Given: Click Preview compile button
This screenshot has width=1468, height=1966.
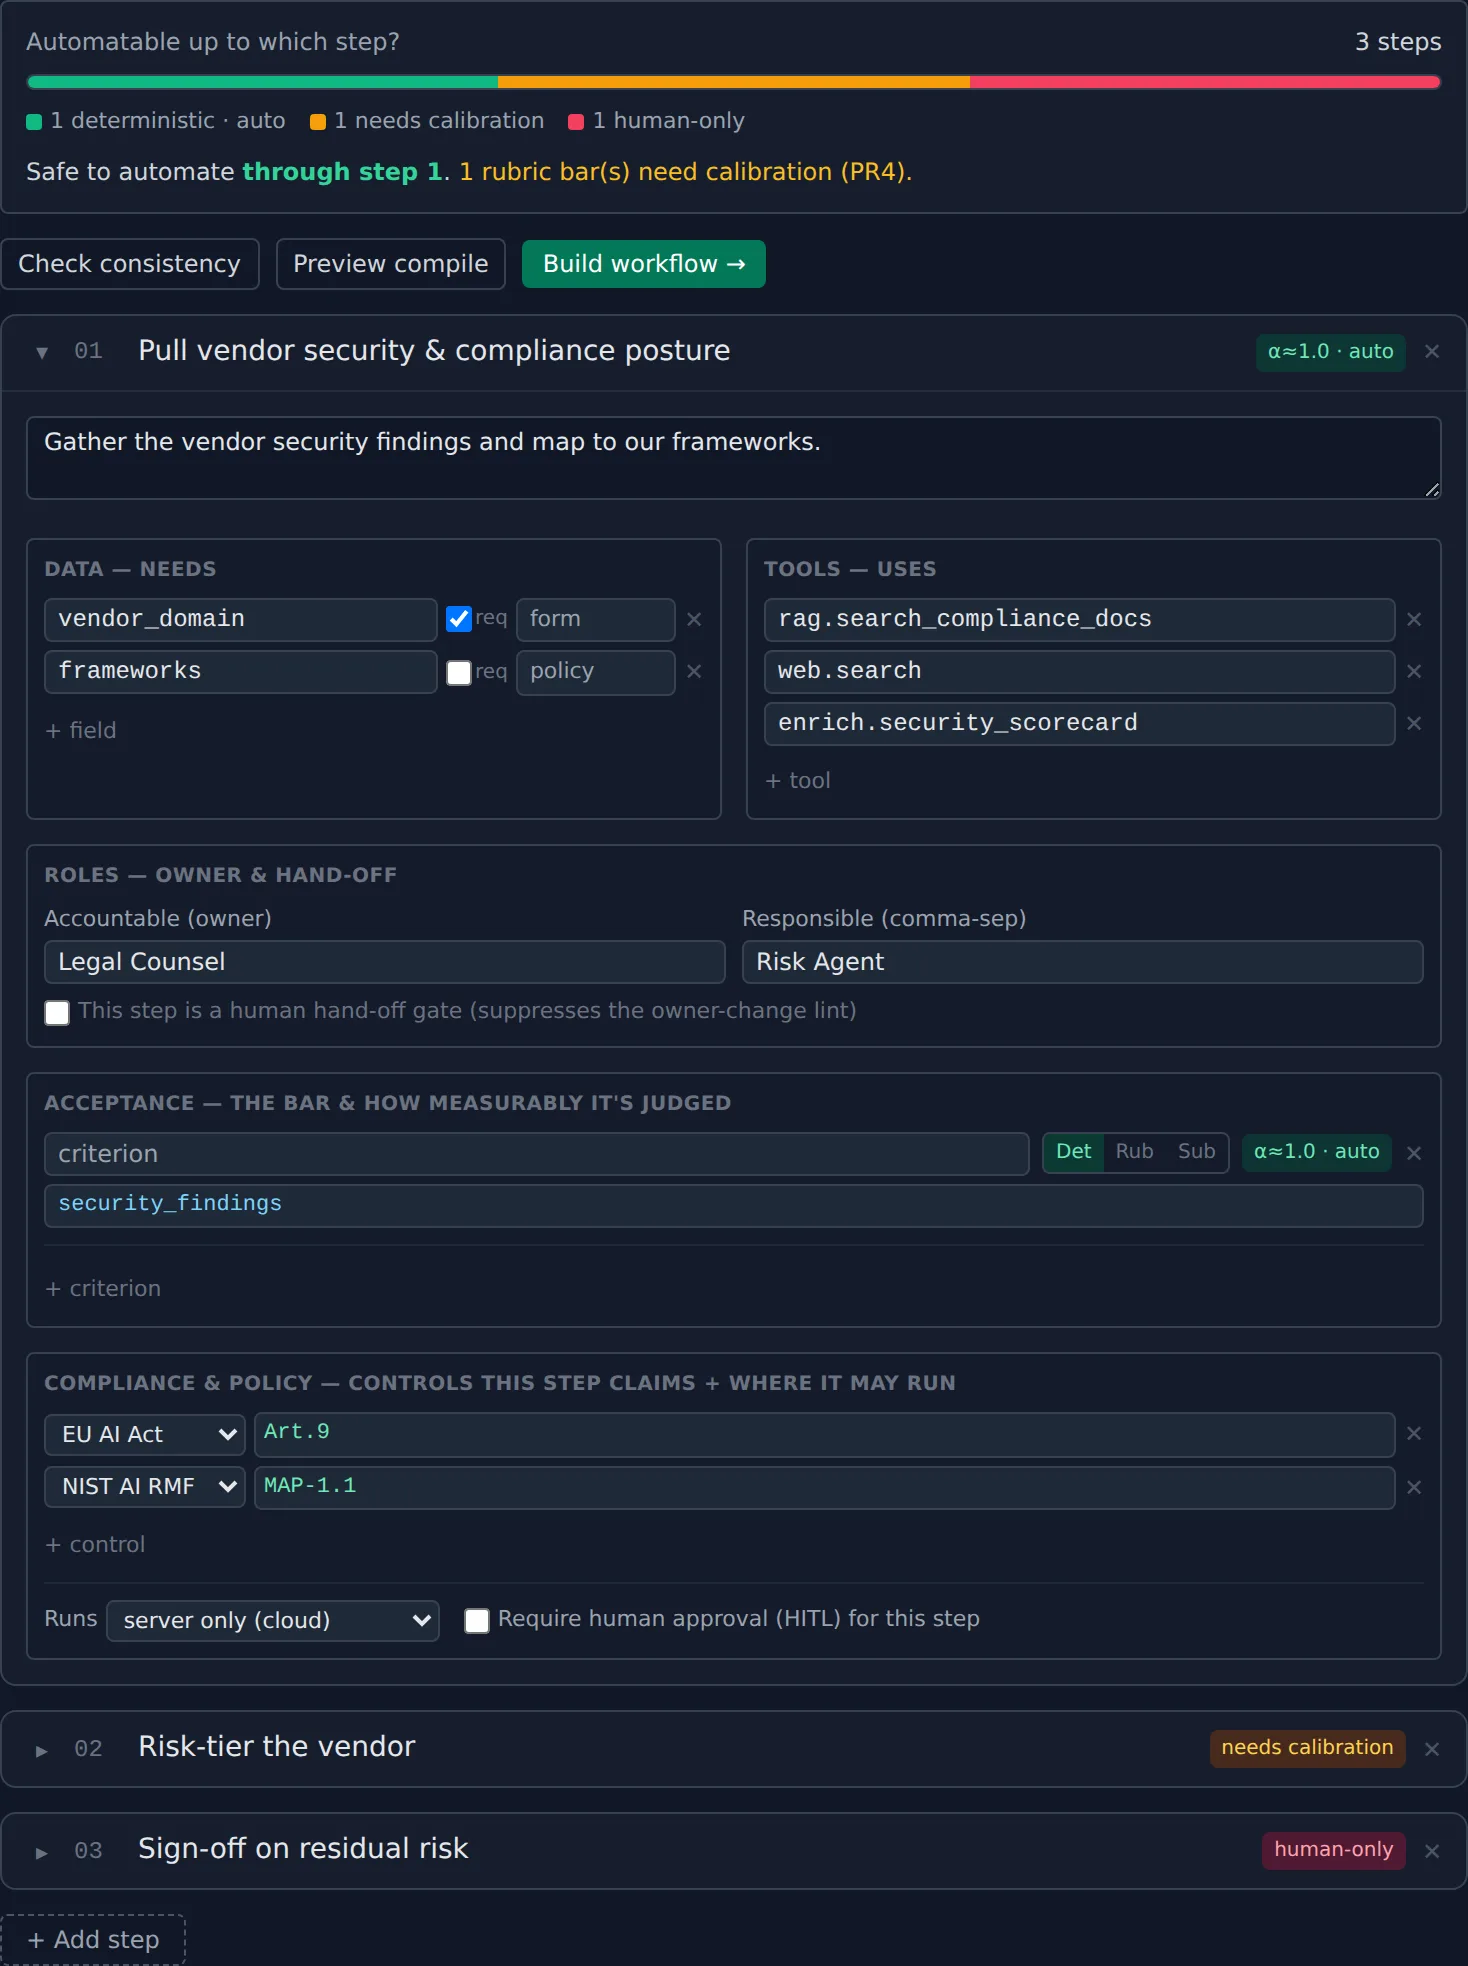Looking at the screenshot, I should coord(391,264).
